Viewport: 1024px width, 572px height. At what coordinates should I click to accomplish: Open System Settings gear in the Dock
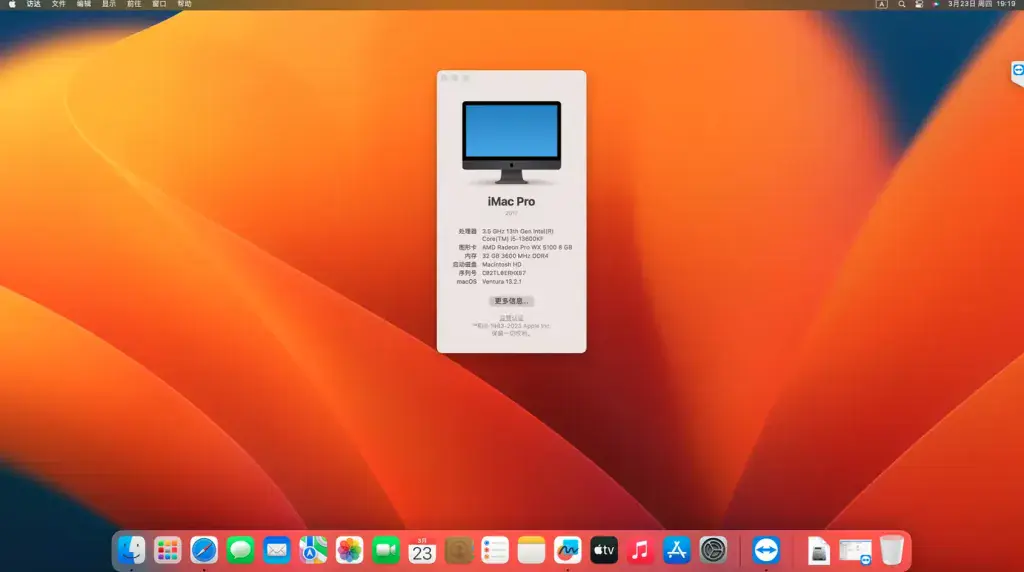[713, 550]
